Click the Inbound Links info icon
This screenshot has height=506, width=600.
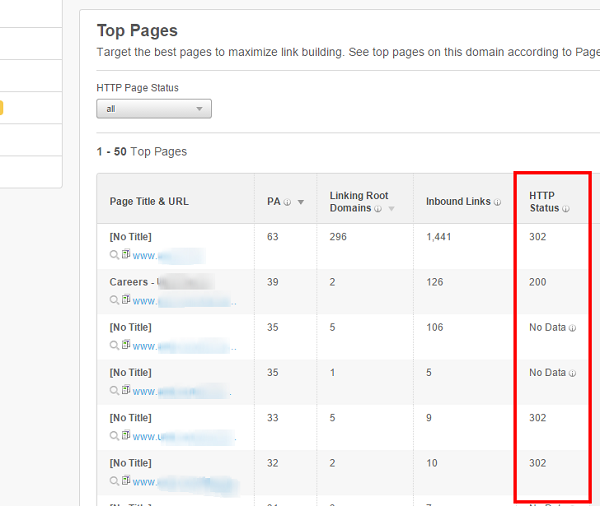(x=497, y=202)
